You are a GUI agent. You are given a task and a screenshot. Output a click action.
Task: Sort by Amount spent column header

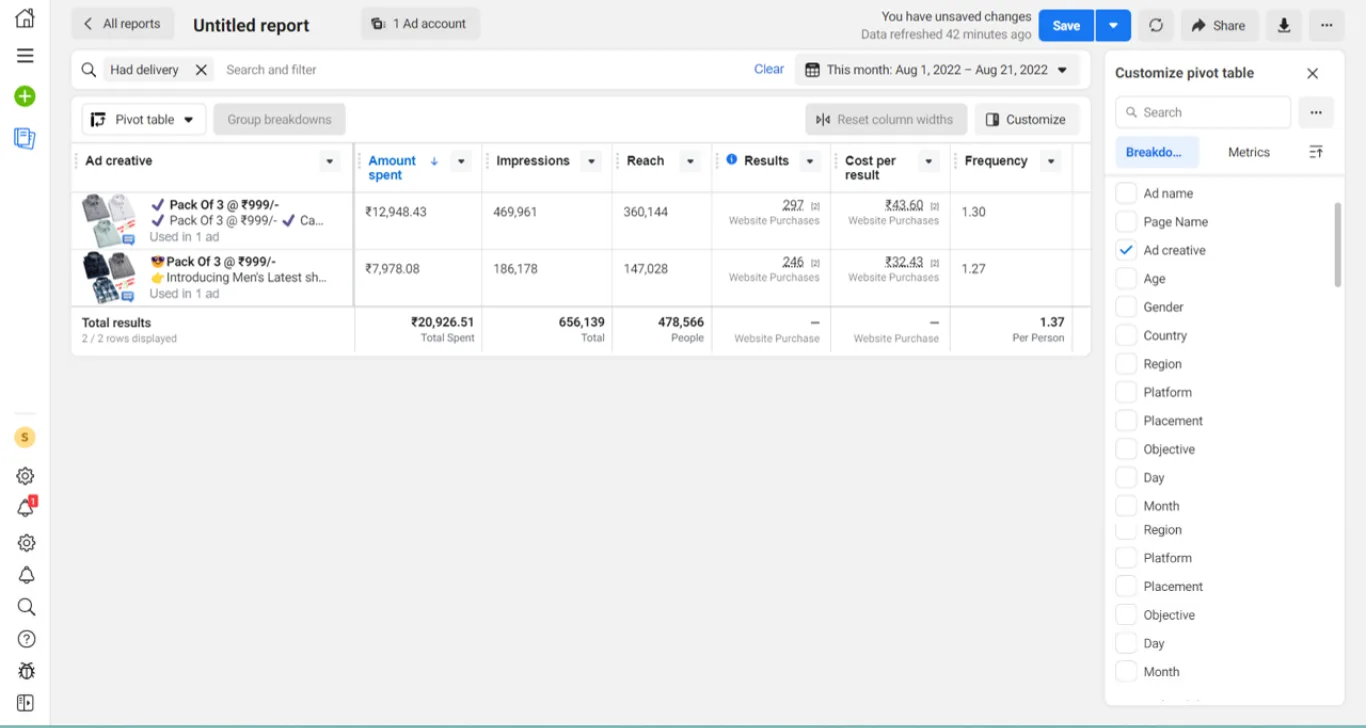[392, 167]
